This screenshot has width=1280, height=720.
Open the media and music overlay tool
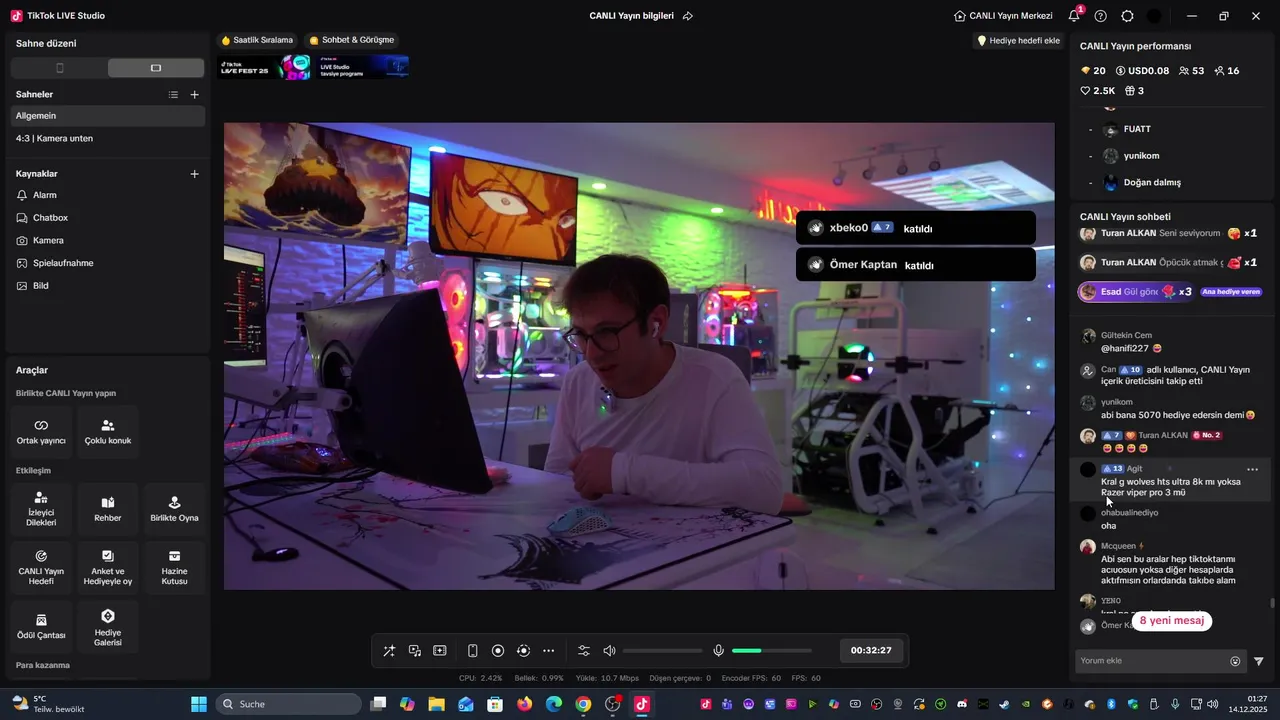[x=415, y=651]
